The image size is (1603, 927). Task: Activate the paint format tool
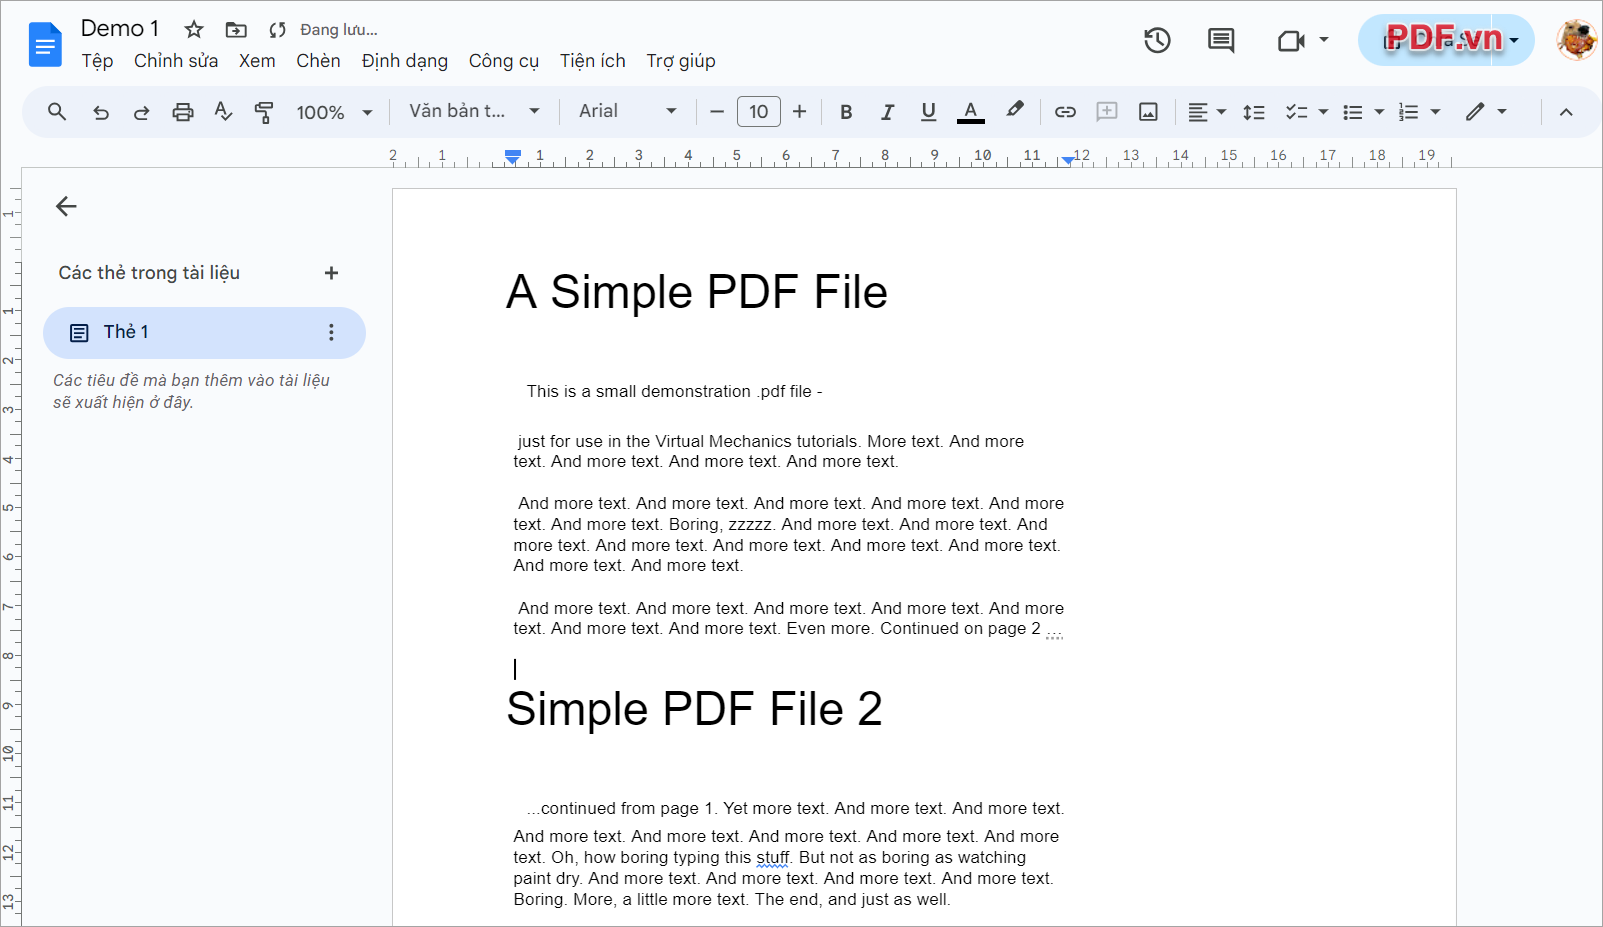264,112
